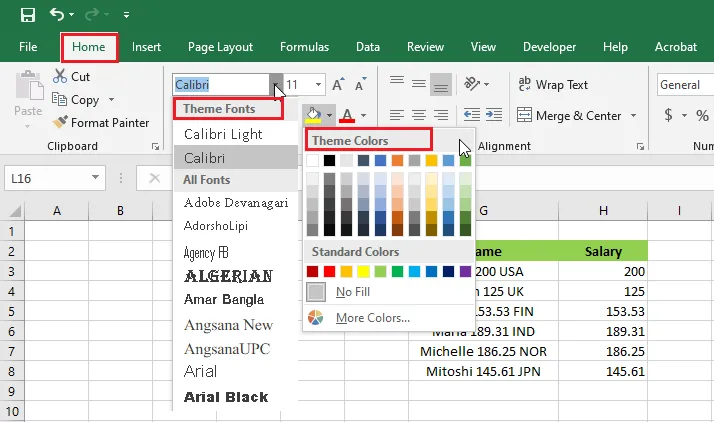Choose Algerian font from list
The image size is (714, 422).
click(x=235, y=276)
